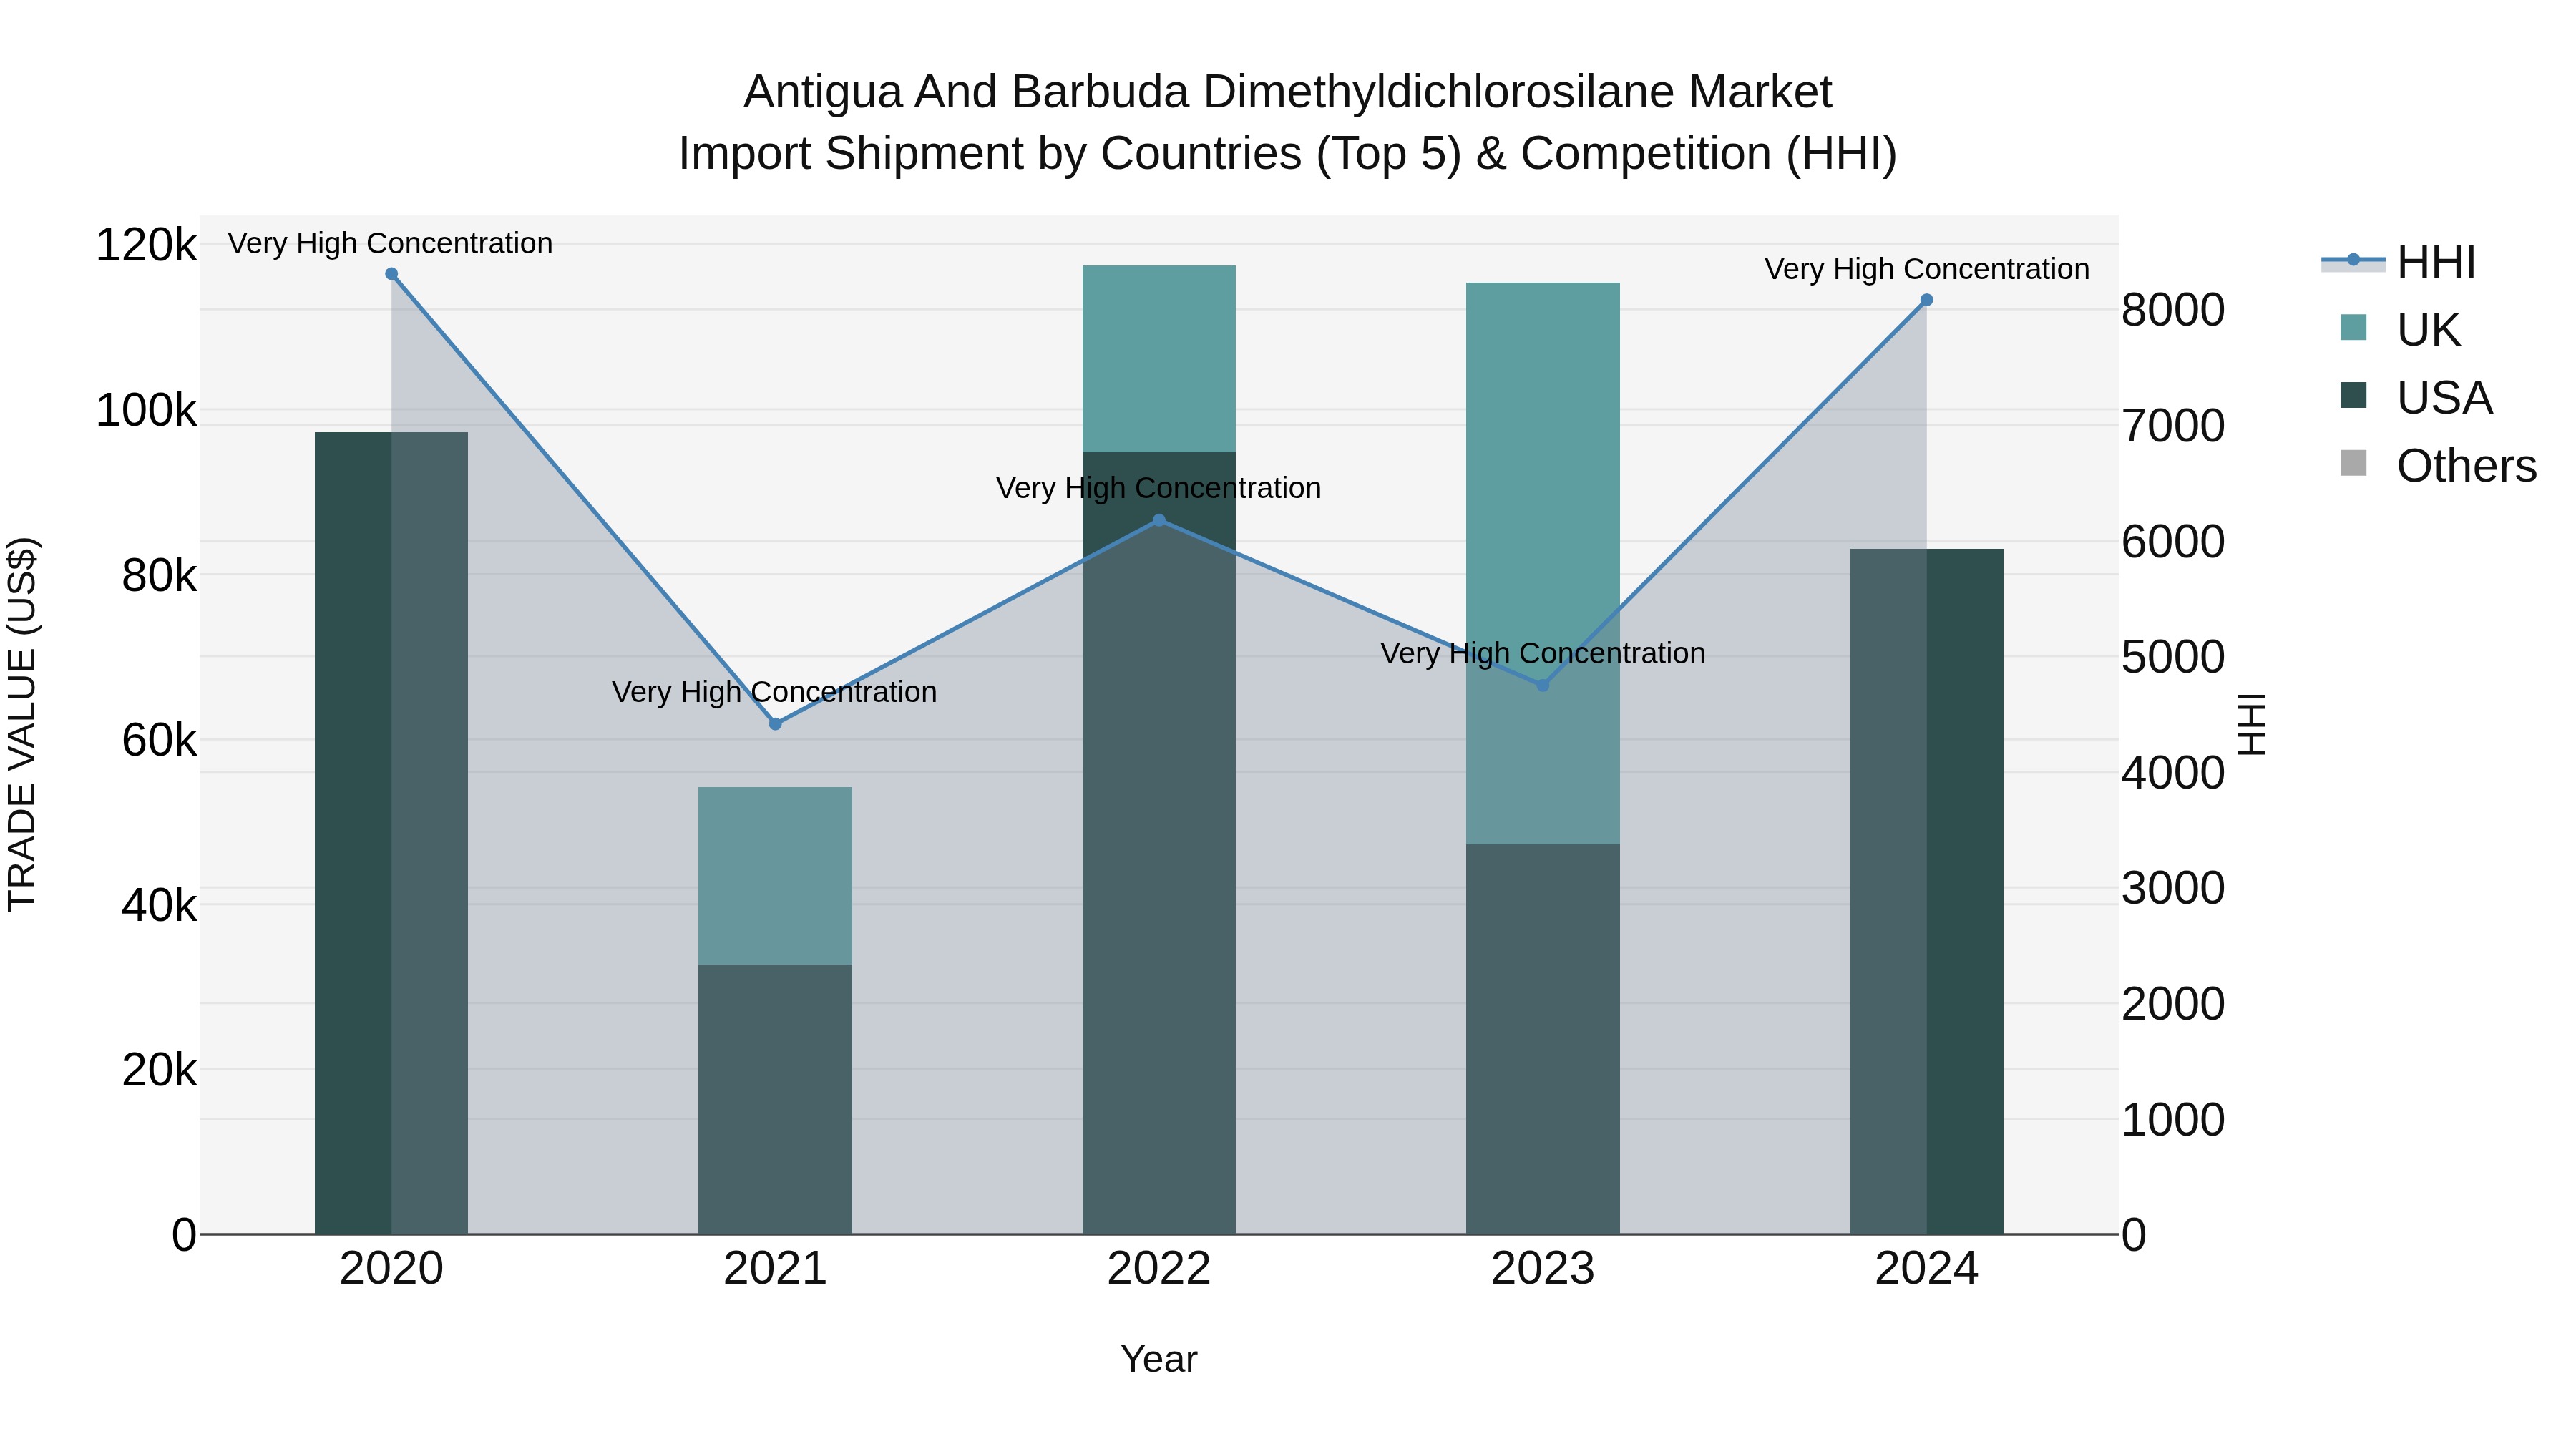
Task: Click the HHI line marker icon in legend
Action: [x=2353, y=261]
